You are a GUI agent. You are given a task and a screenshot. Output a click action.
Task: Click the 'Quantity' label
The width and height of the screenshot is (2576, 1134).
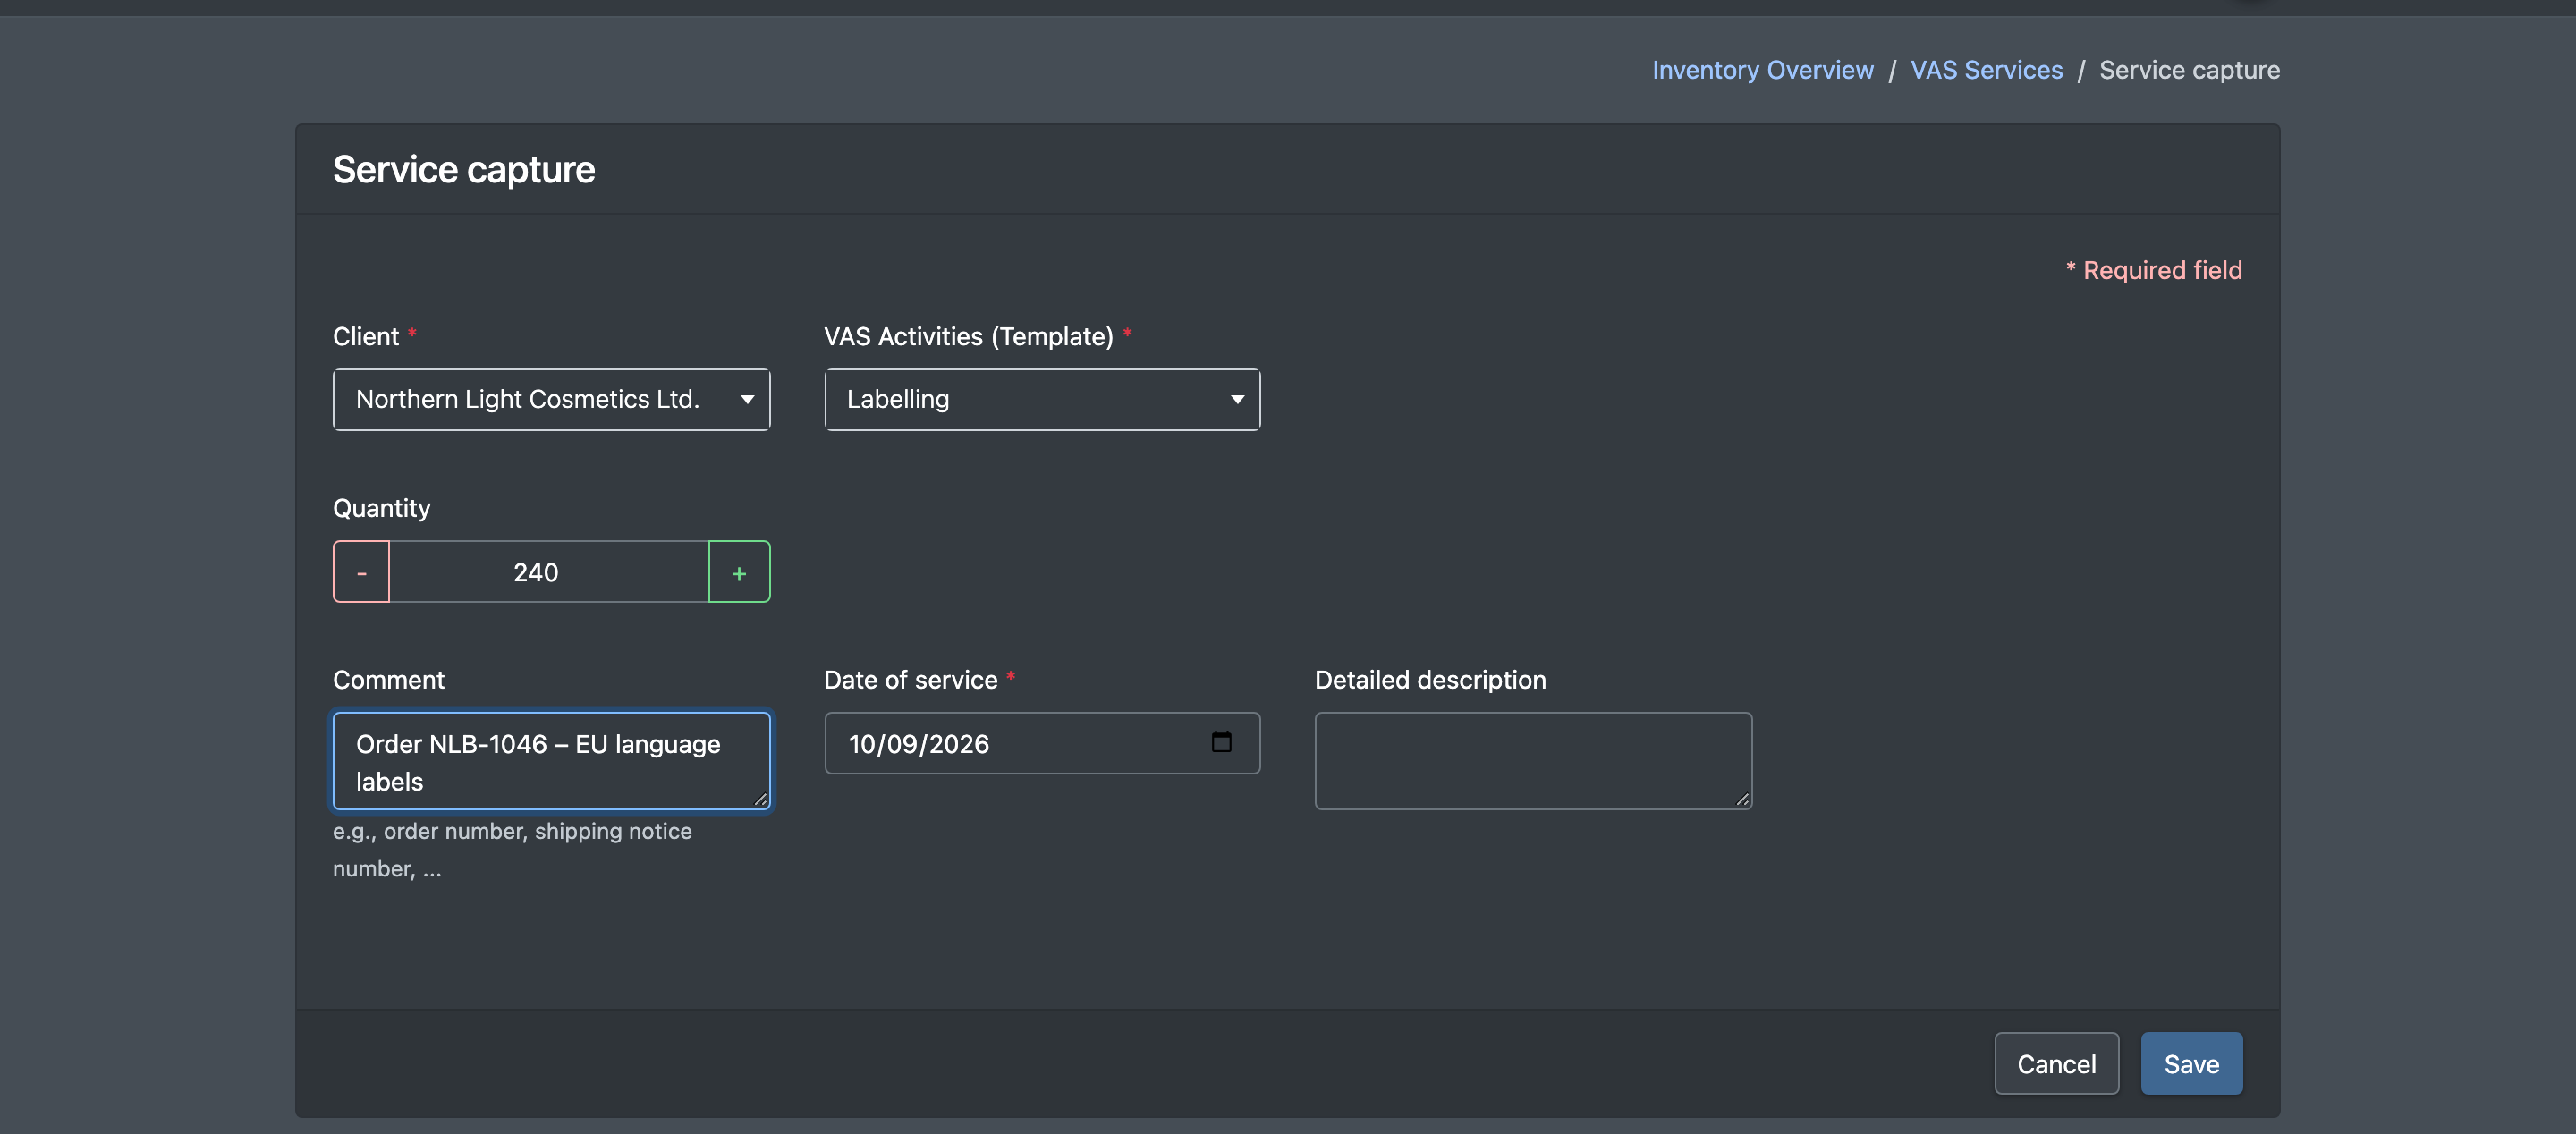pos(382,508)
